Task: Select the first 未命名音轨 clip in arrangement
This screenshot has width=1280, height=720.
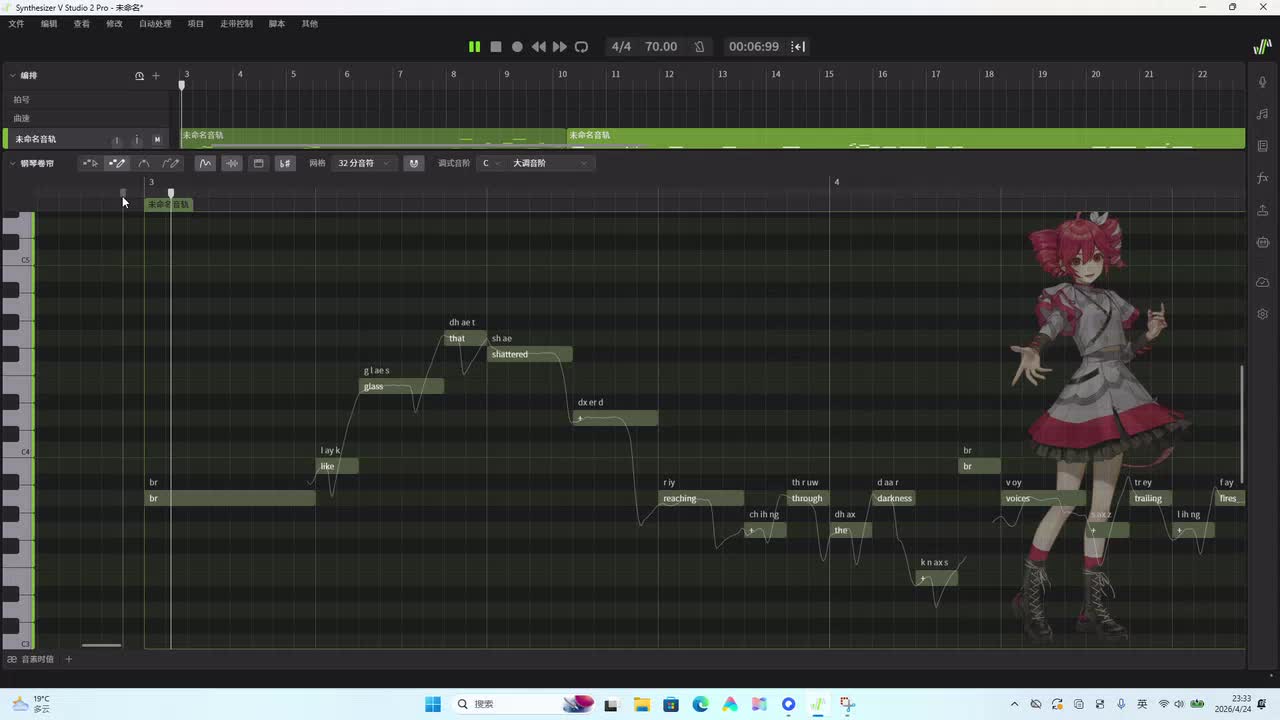Action: coord(373,139)
